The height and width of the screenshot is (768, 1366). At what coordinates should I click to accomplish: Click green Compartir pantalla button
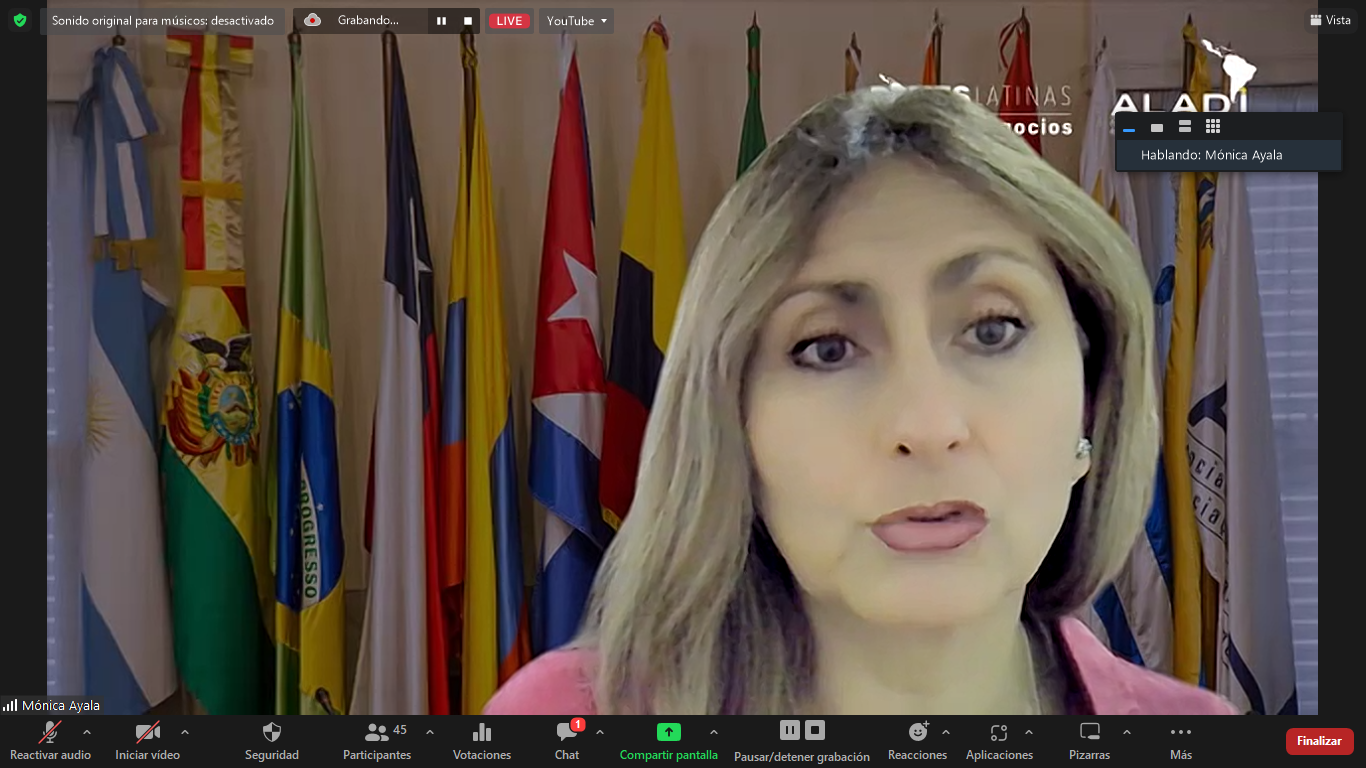669,742
